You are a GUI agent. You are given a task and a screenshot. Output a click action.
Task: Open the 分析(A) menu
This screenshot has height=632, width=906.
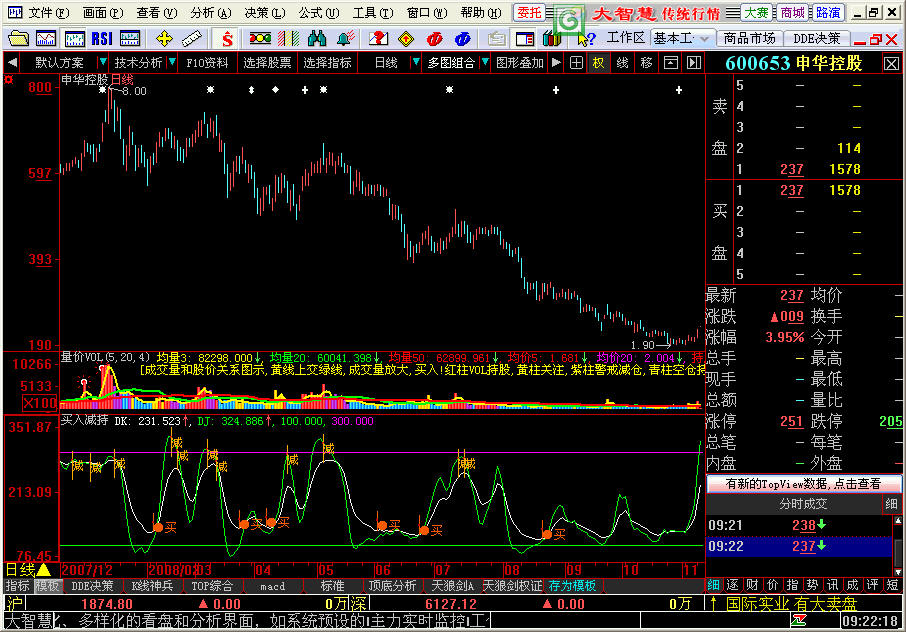(x=210, y=12)
